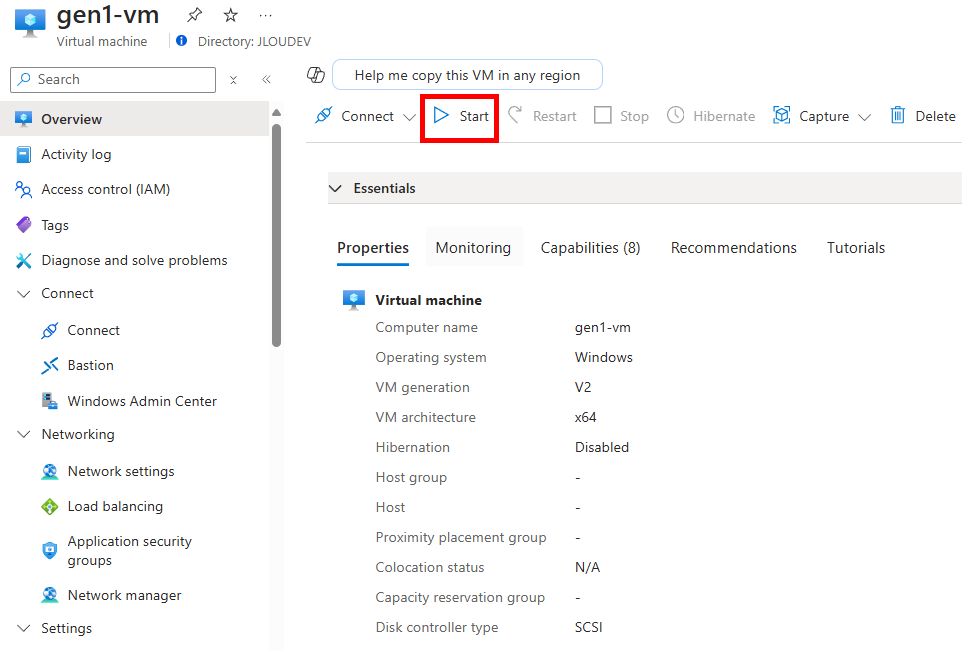Open Access control (IAM) in sidebar
962x651 pixels.
[106, 190]
